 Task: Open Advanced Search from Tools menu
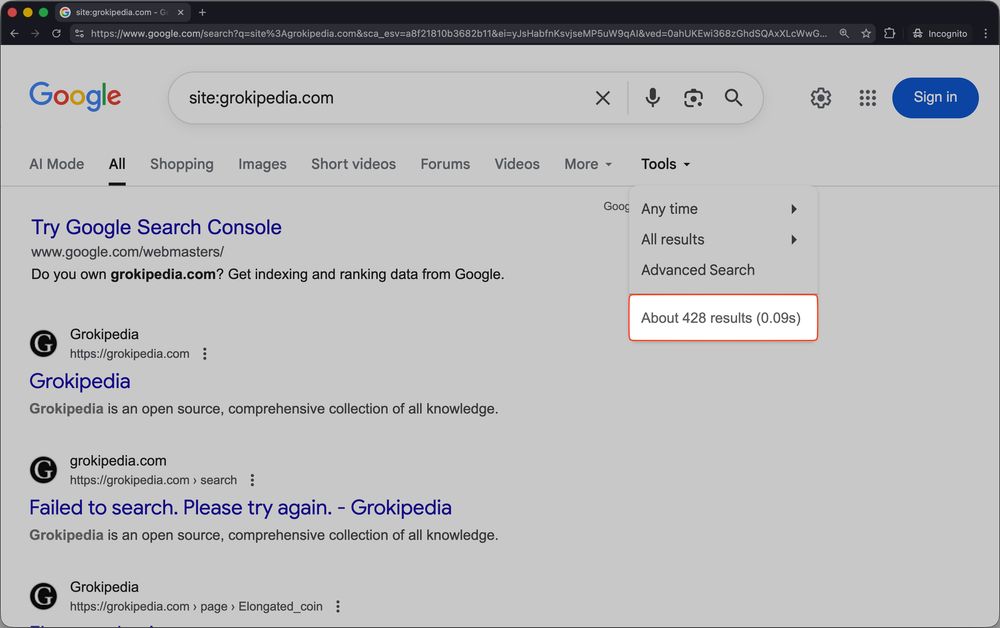click(x=698, y=270)
